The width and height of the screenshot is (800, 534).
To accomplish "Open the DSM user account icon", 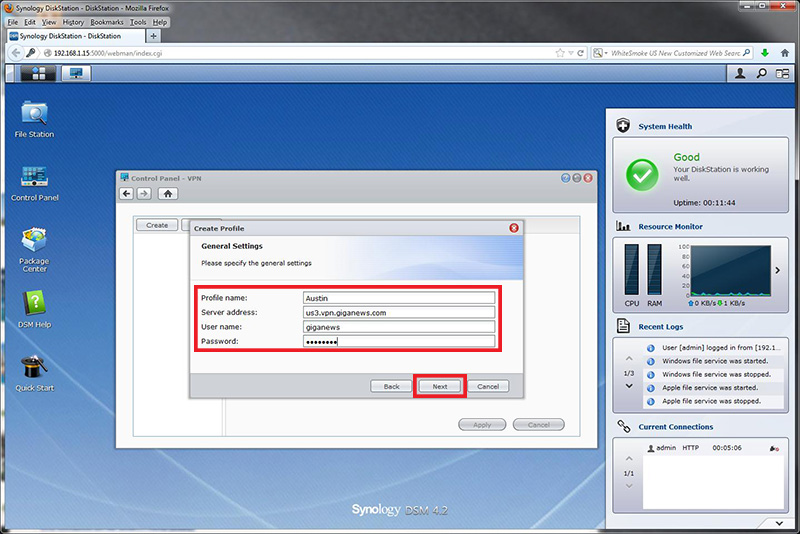I will coord(740,74).
